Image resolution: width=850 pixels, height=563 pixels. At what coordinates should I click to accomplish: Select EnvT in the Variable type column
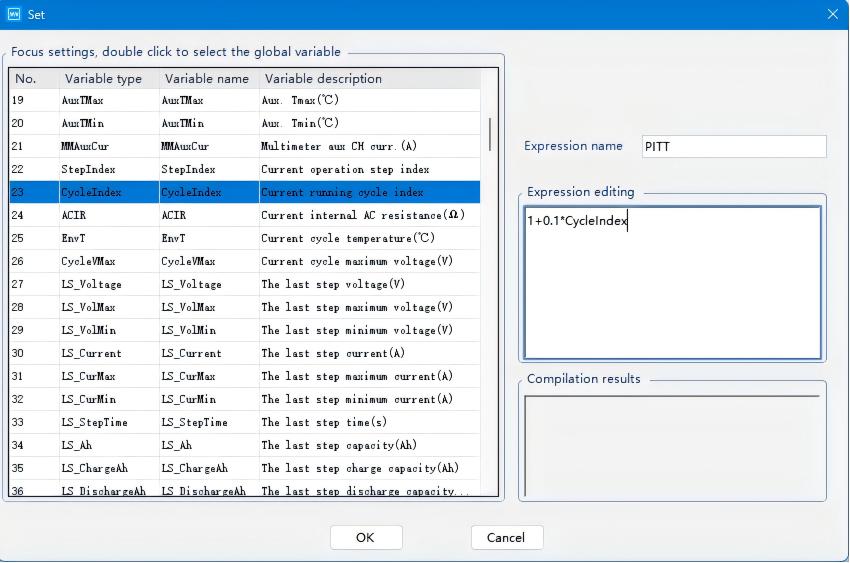[x=108, y=238]
